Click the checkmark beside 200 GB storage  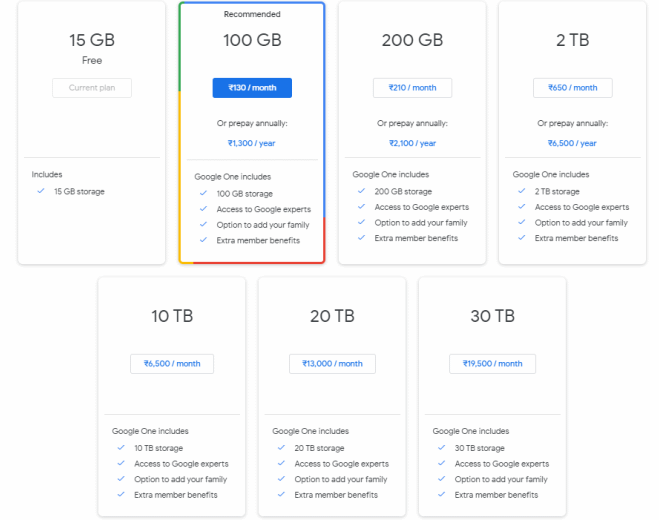click(361, 191)
